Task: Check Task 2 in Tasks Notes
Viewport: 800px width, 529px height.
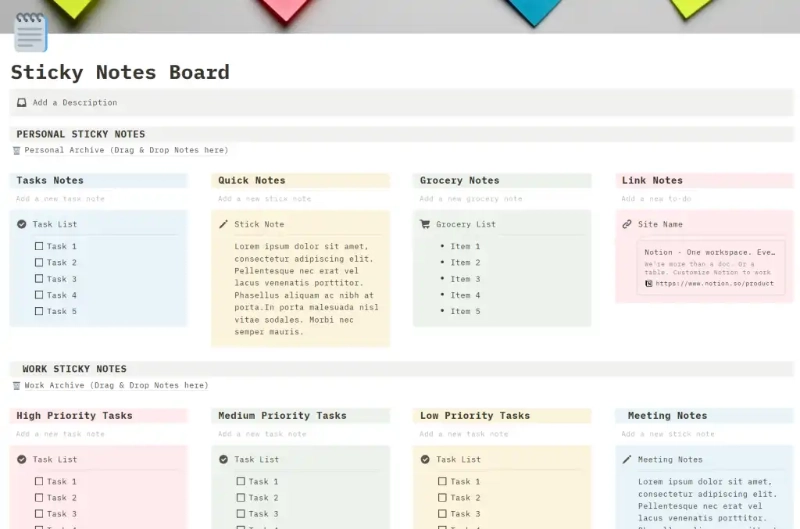Action: pyautogui.click(x=39, y=262)
